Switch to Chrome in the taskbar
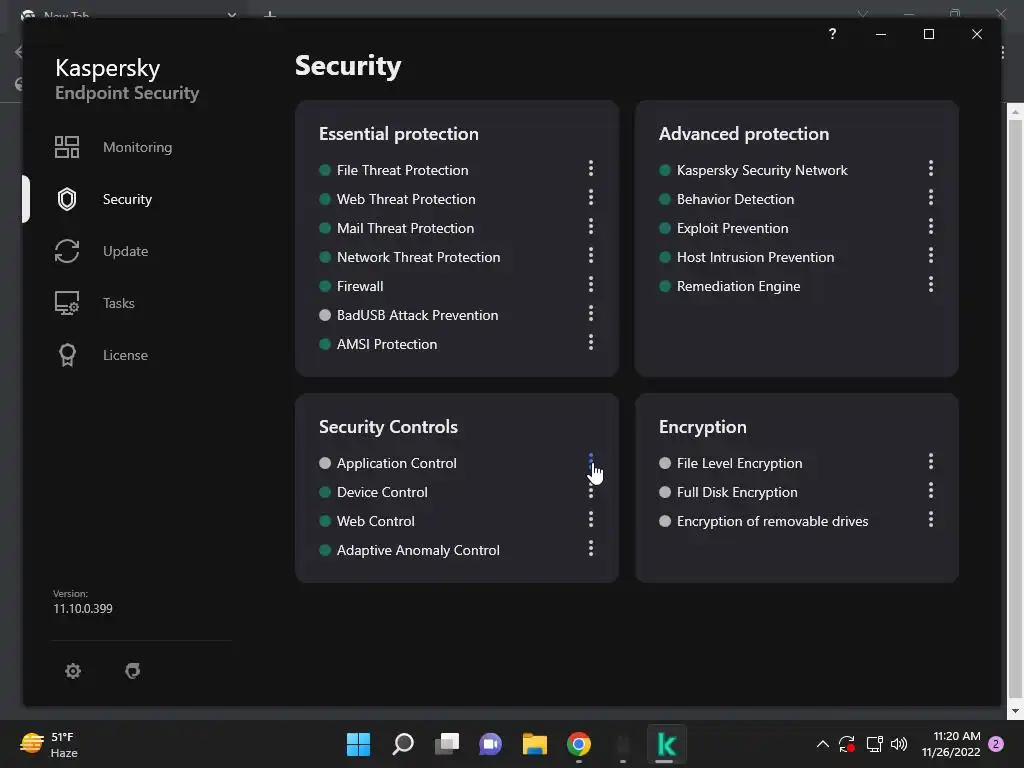Image resolution: width=1024 pixels, height=768 pixels. point(579,744)
